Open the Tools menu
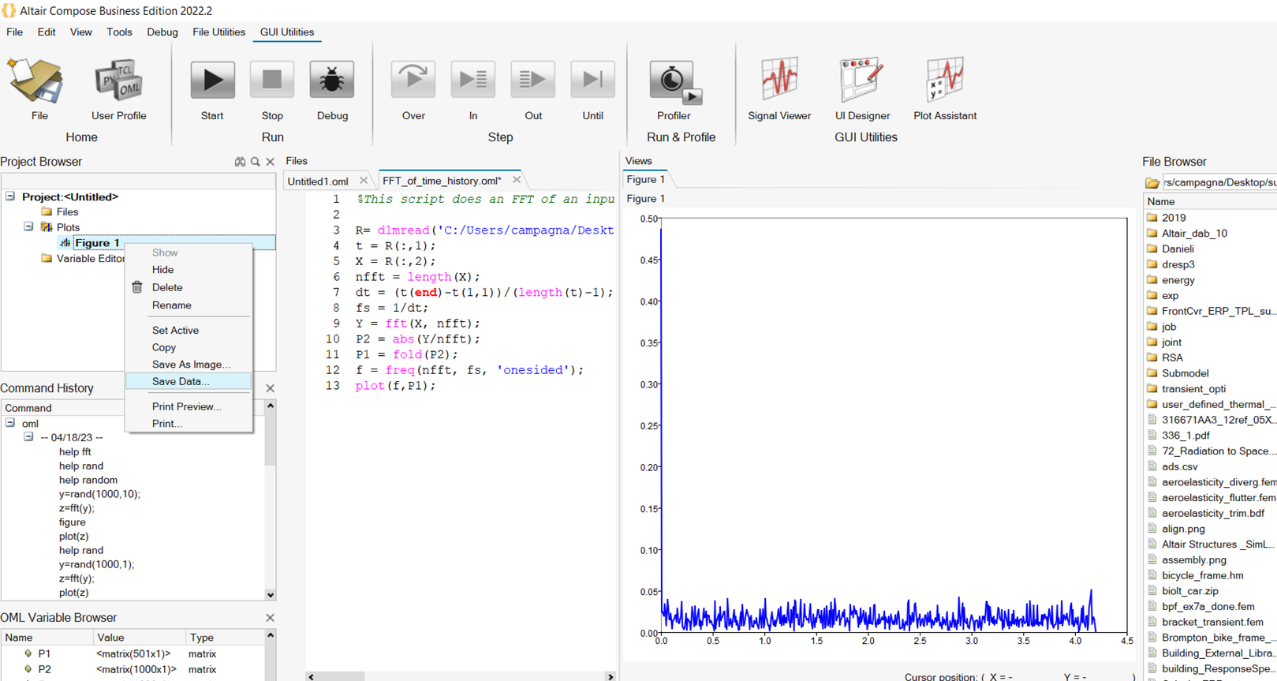Viewport: 1277px width, 681px height. pos(119,32)
